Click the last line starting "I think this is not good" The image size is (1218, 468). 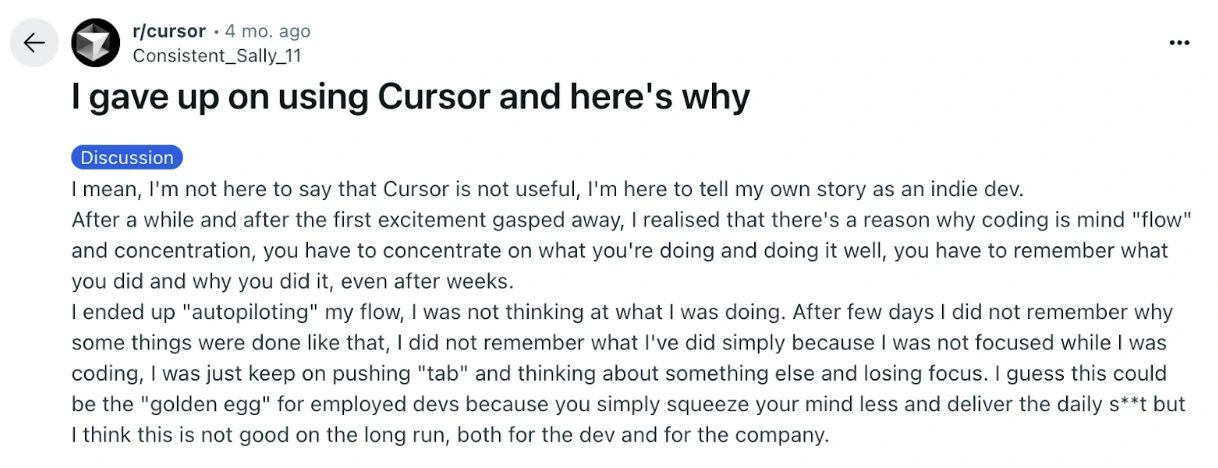point(450,438)
